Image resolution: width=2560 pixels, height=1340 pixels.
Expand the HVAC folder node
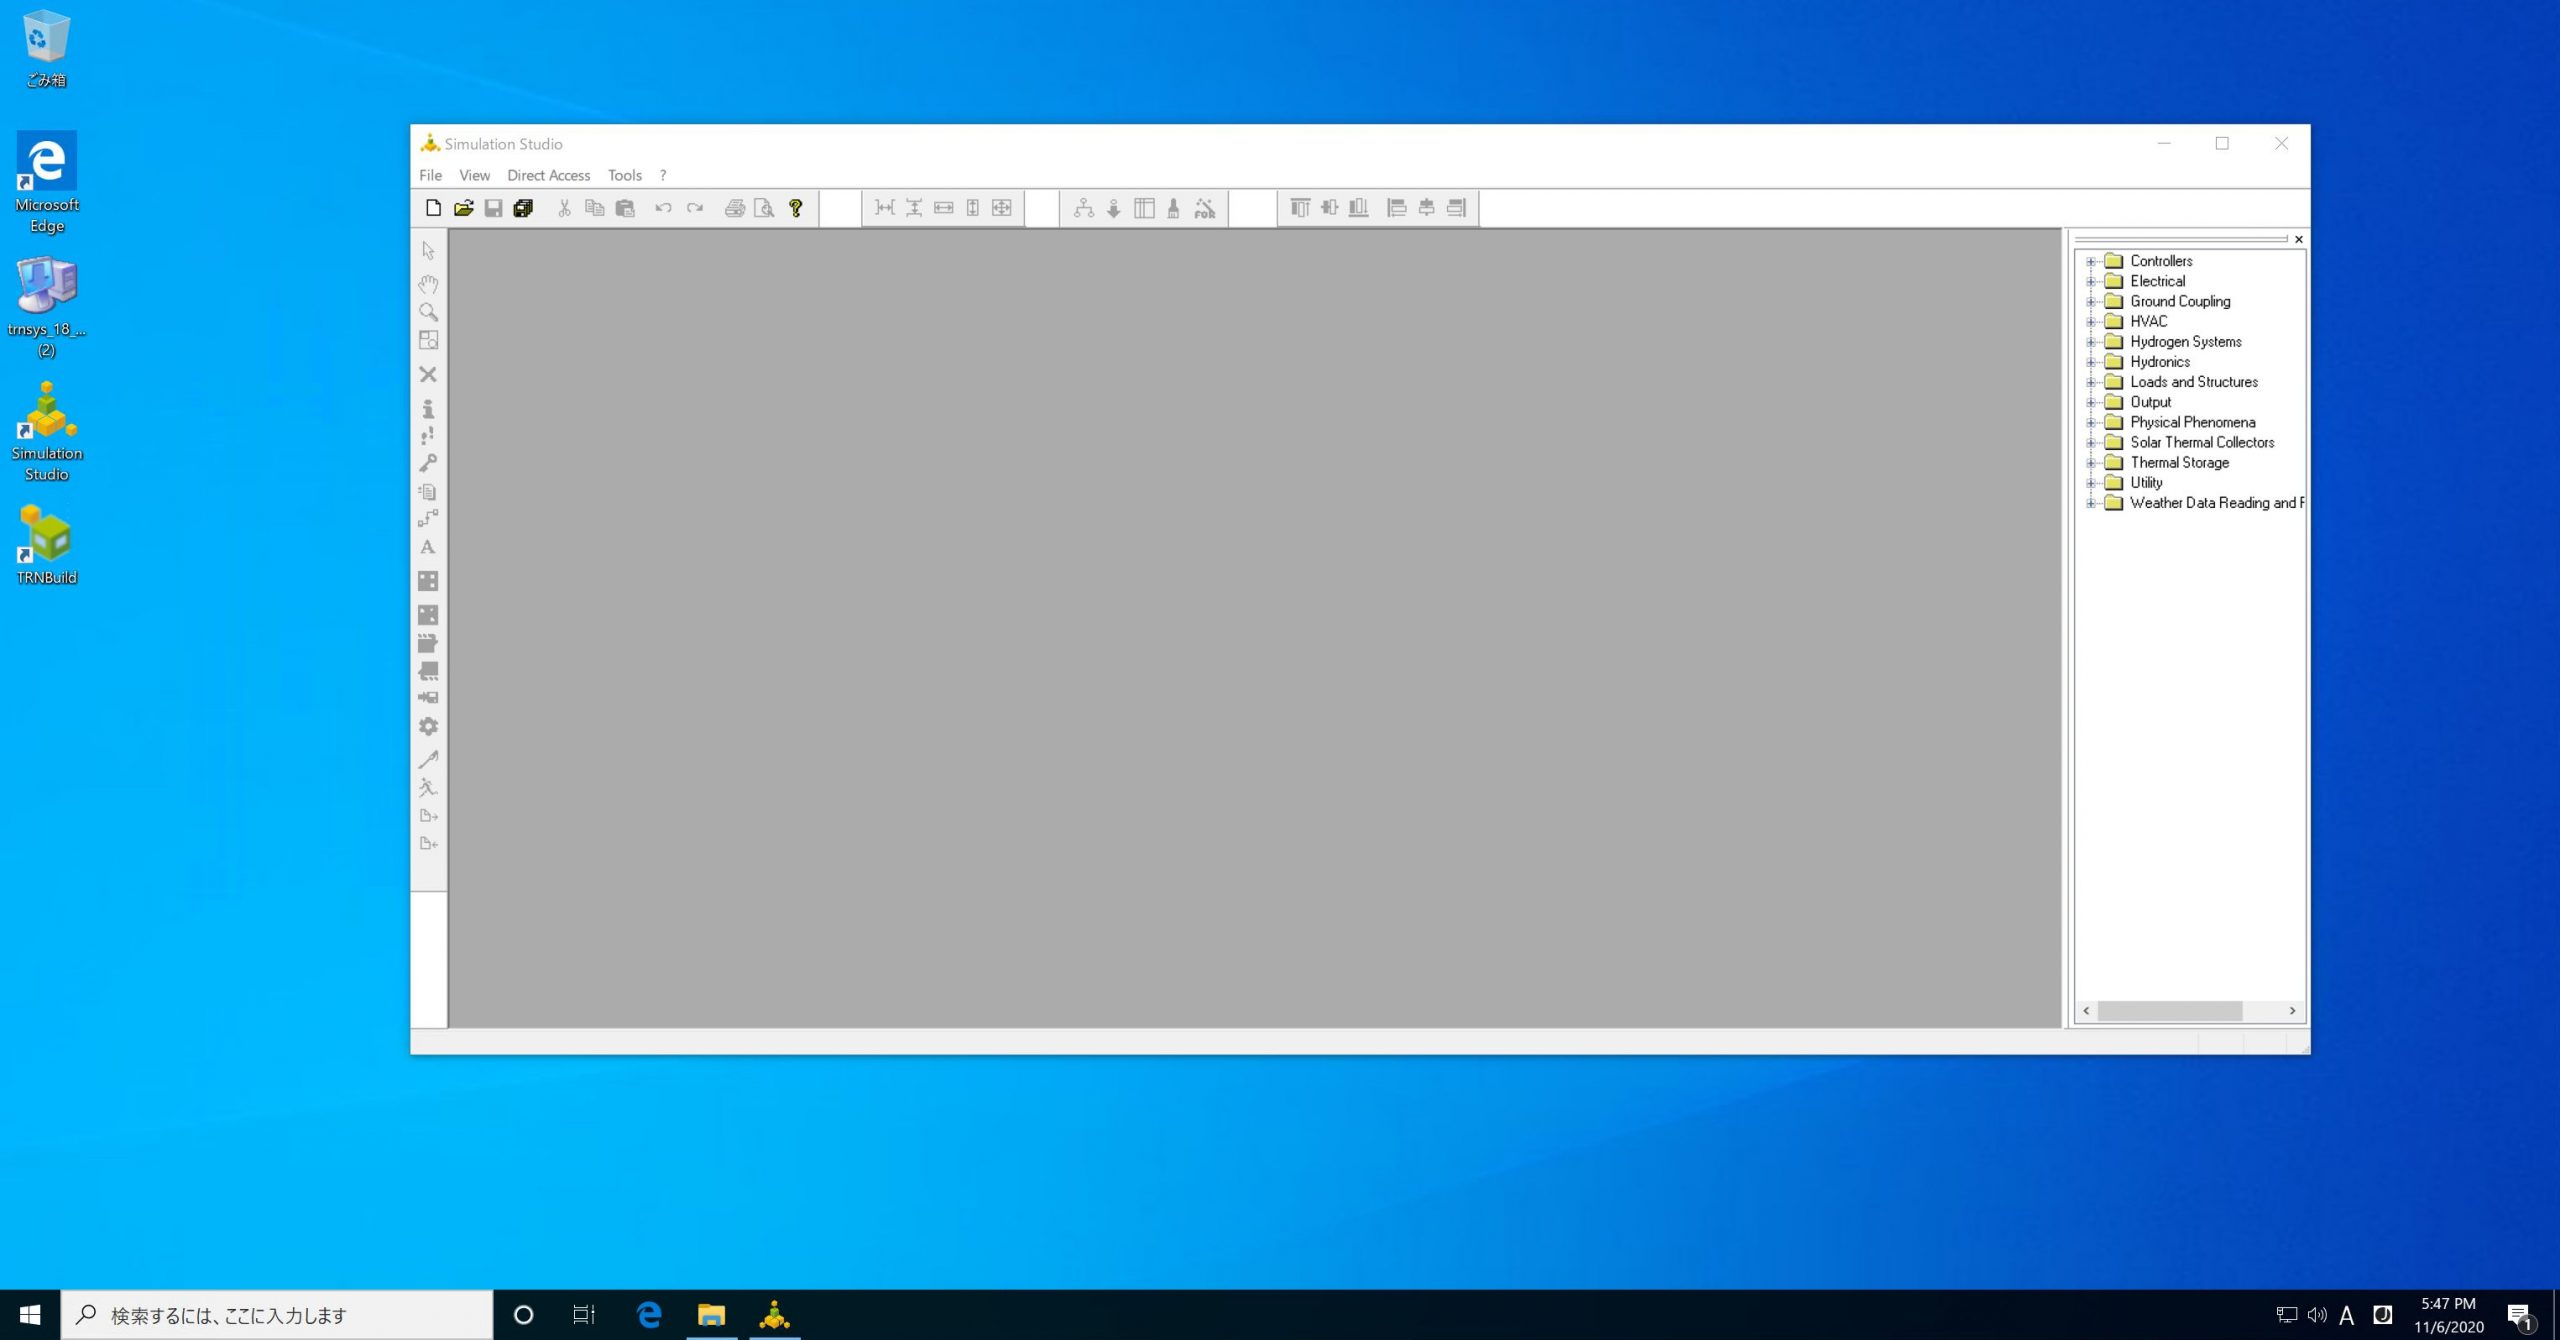tap(2090, 321)
